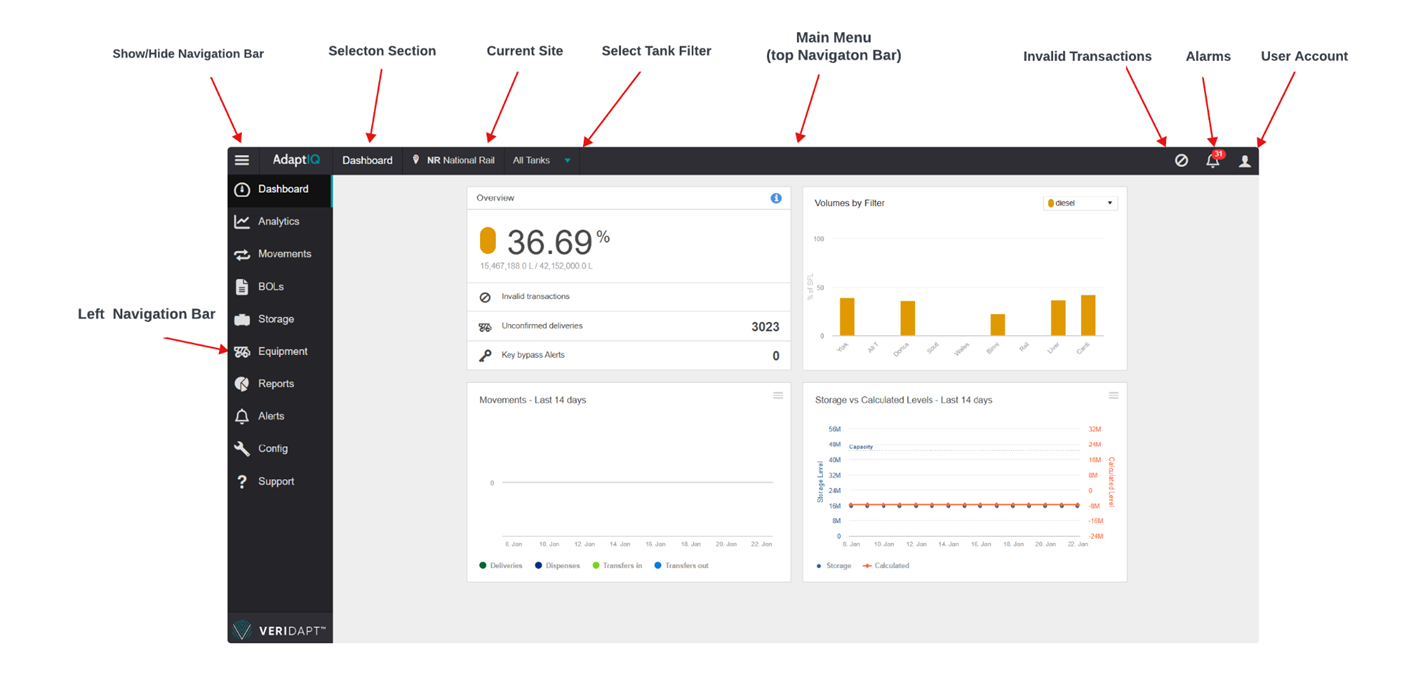The image size is (1418, 674).
Task: Toggle Transfers out series in legend
Action: (x=682, y=566)
